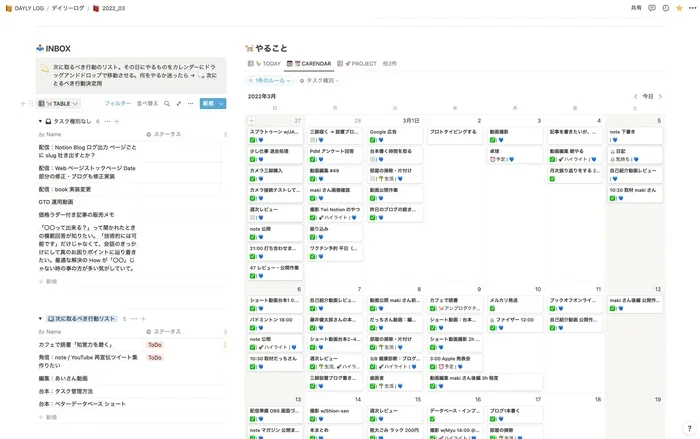Click plus icon on the 27 calendar cell
The image size is (700, 439).
coord(251,121)
